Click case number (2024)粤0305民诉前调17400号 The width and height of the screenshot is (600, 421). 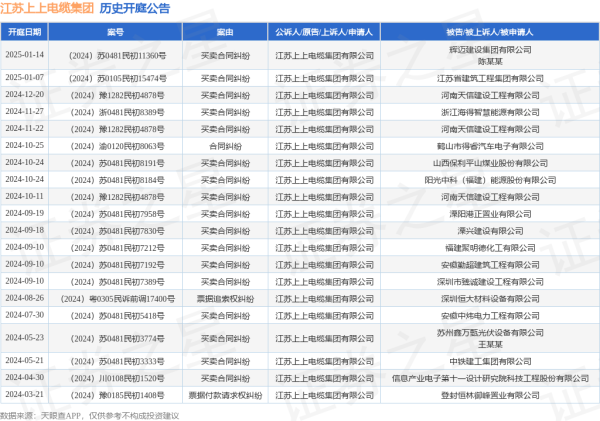tap(117, 299)
